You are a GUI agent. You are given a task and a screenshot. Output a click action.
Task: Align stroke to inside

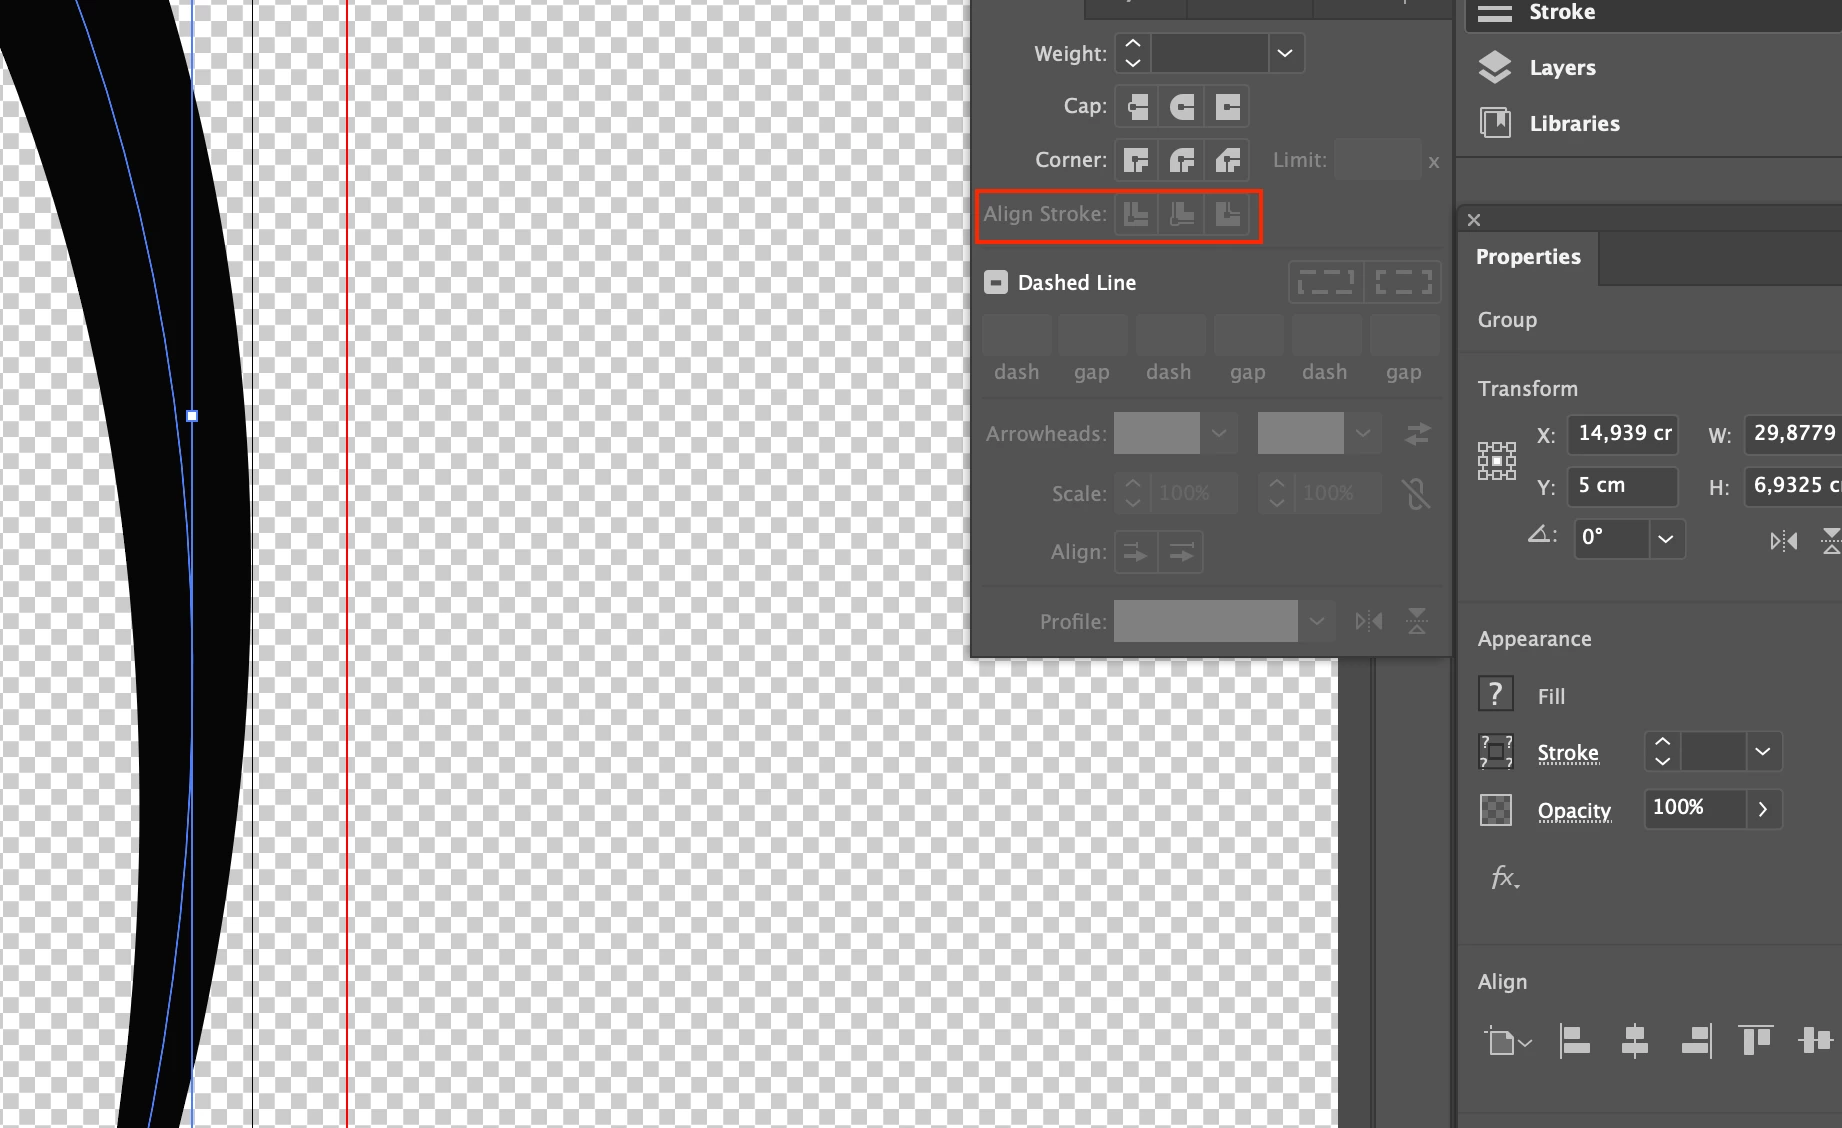(x=1182, y=214)
